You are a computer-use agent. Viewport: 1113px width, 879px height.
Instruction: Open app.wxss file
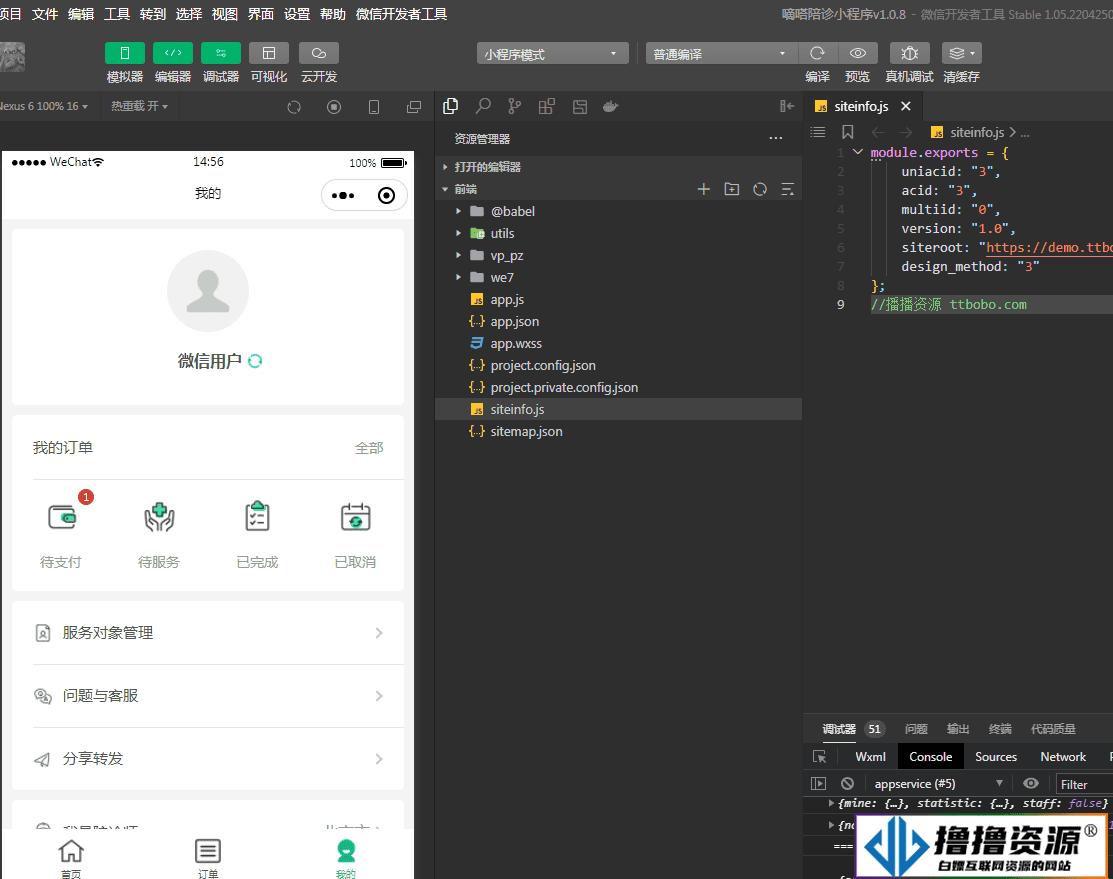618,343
